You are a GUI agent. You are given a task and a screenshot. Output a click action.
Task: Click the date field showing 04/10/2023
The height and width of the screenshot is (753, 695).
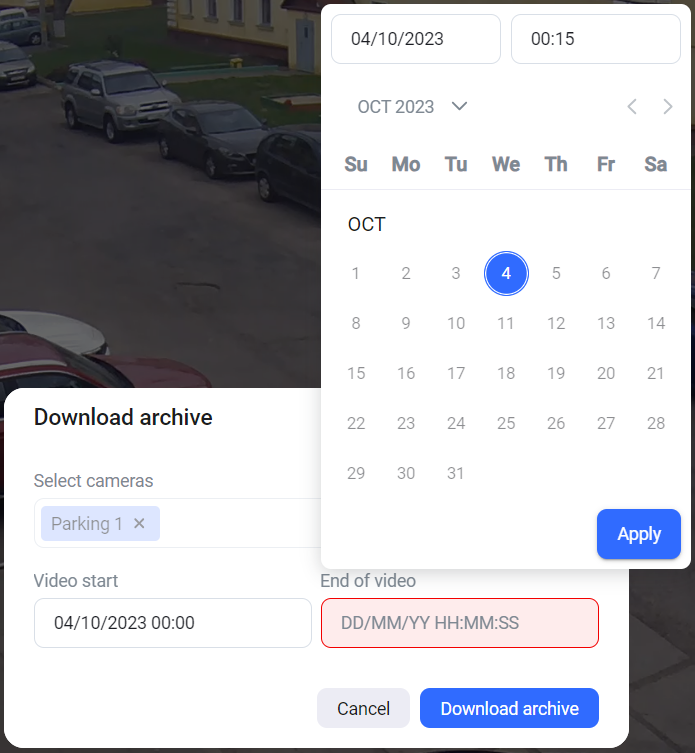point(415,39)
